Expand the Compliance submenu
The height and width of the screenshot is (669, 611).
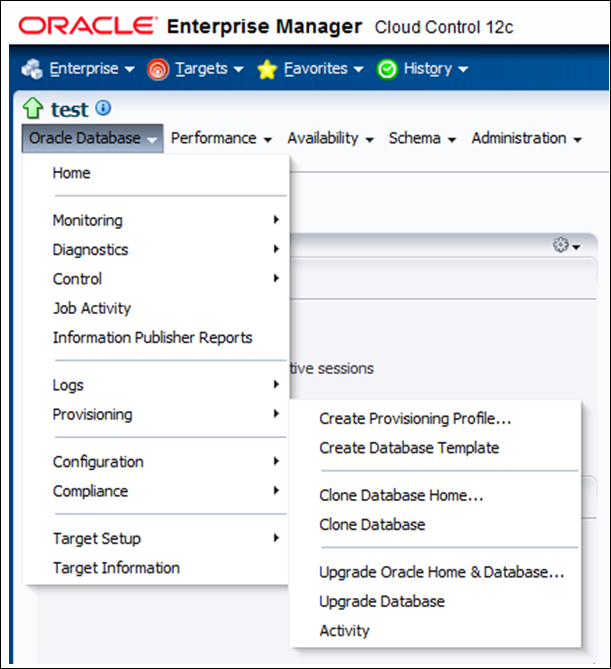tap(157, 491)
